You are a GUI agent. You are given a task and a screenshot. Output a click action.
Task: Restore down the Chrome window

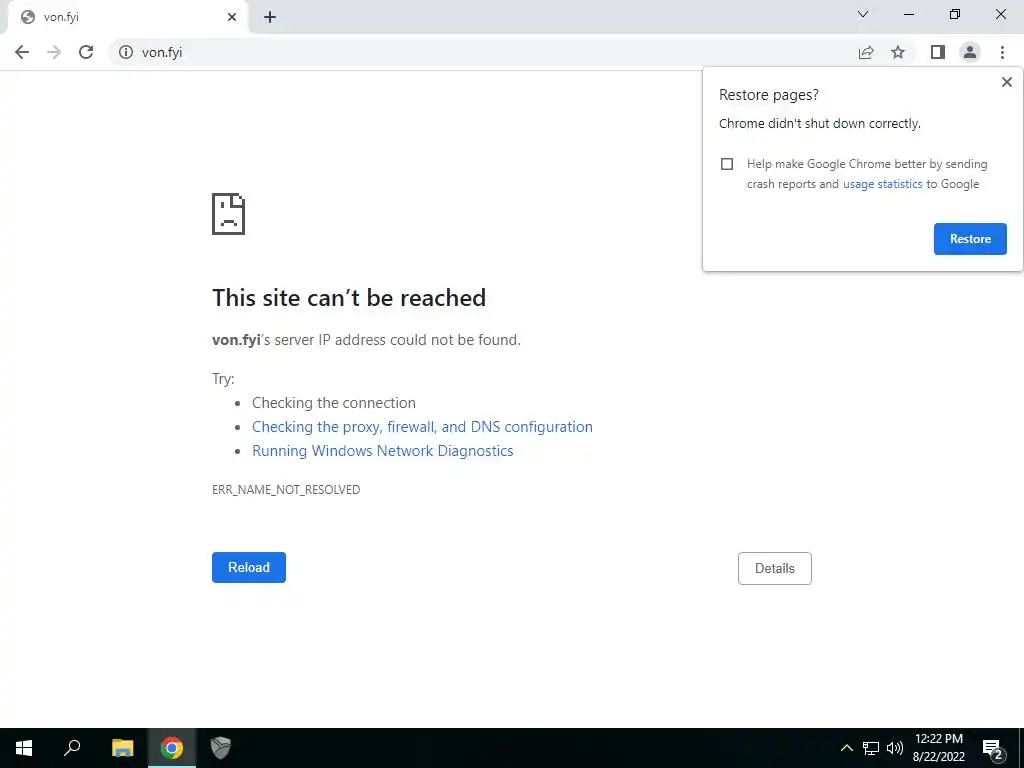coord(955,14)
